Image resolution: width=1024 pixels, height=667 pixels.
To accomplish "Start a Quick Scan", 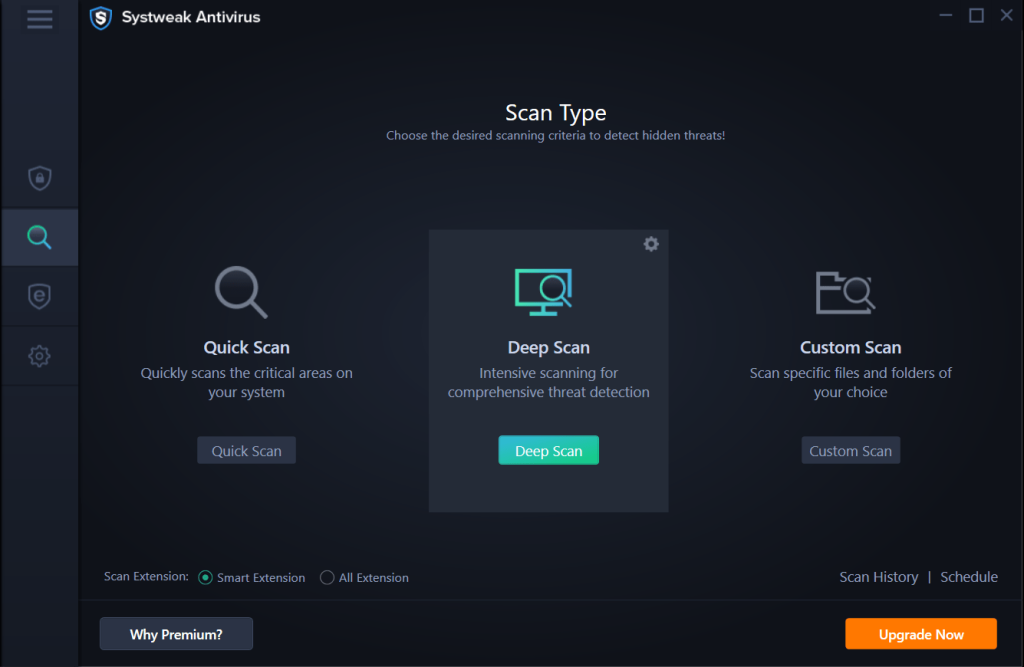I will 246,451.
